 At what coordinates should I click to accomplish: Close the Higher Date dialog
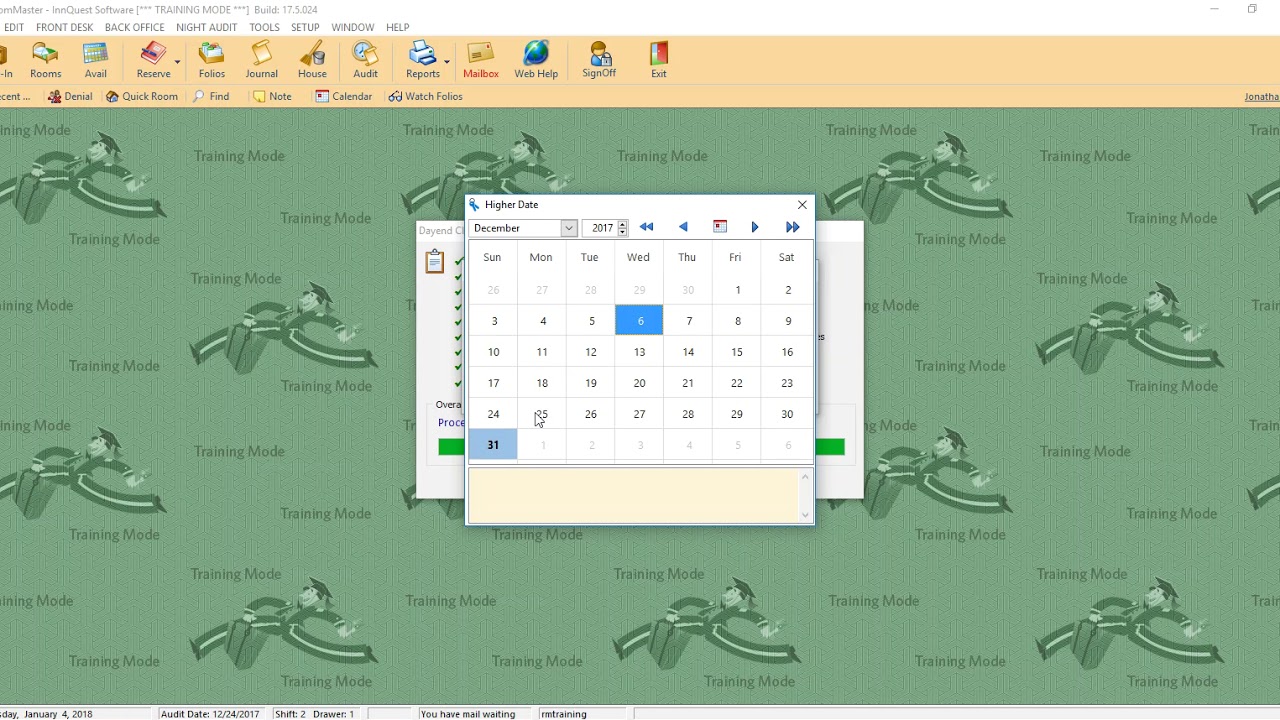802,205
